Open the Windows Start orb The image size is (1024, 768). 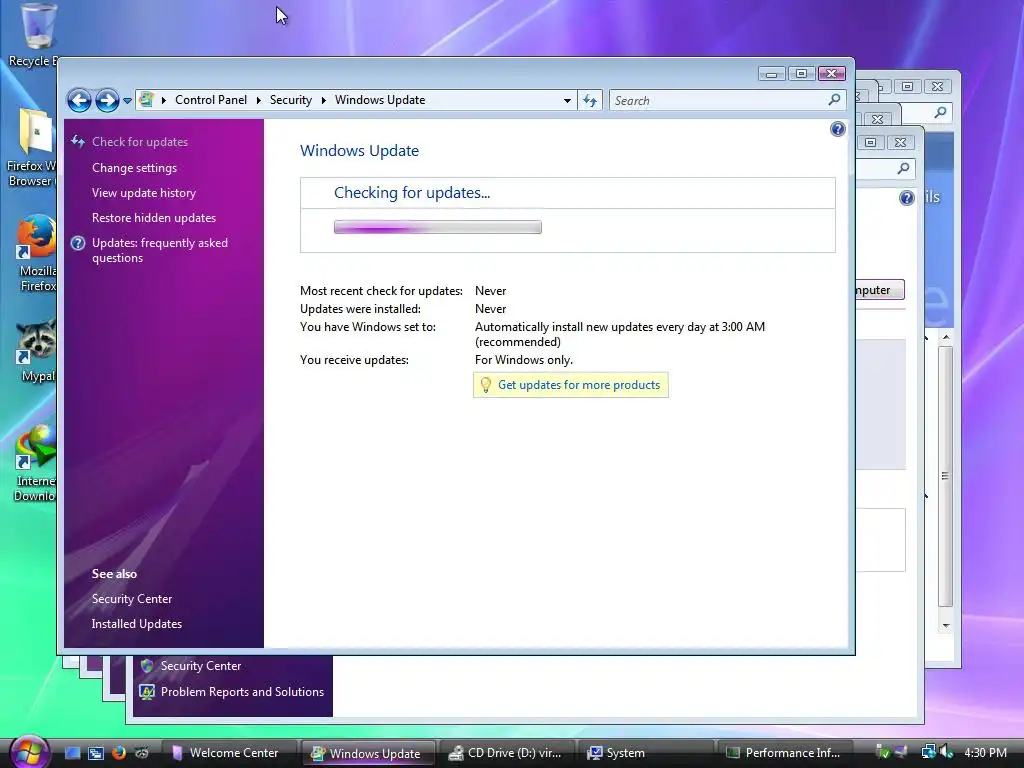(28, 752)
